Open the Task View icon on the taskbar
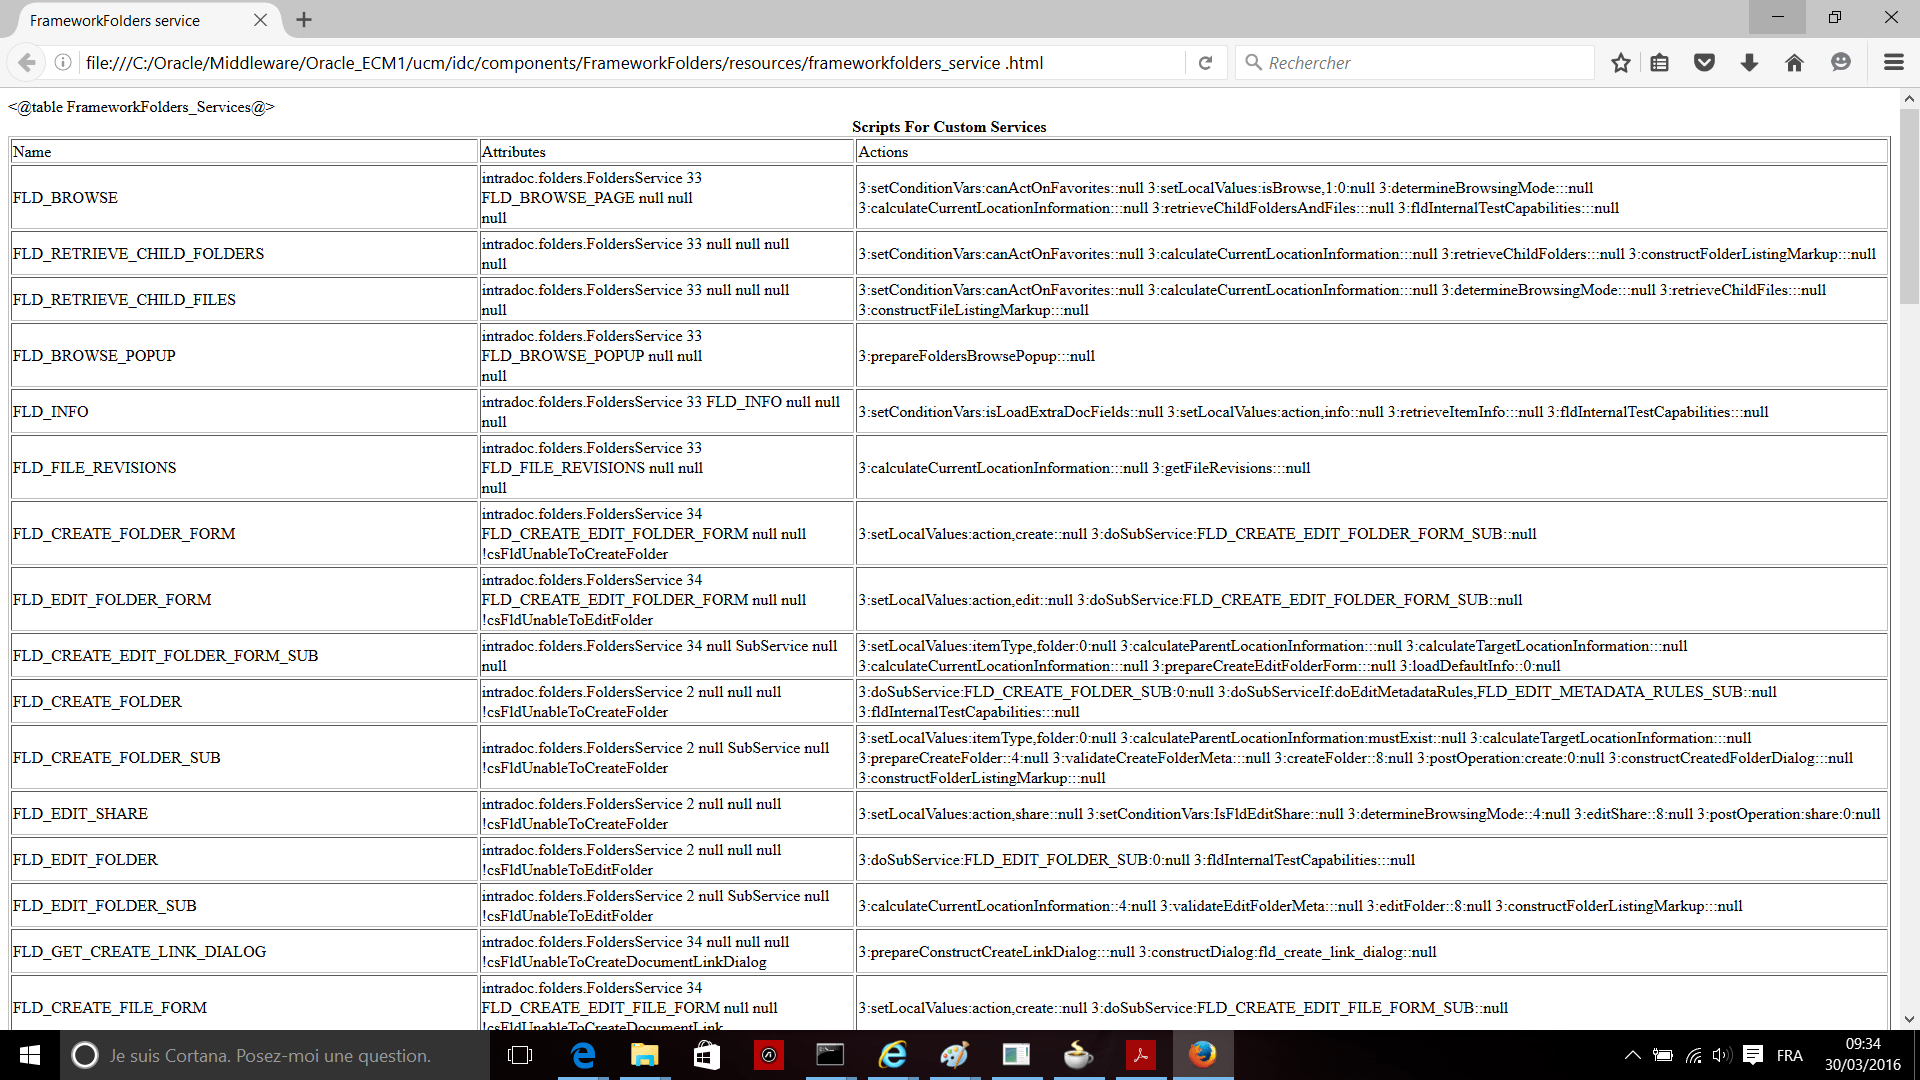The height and width of the screenshot is (1080, 1920). tap(520, 1055)
